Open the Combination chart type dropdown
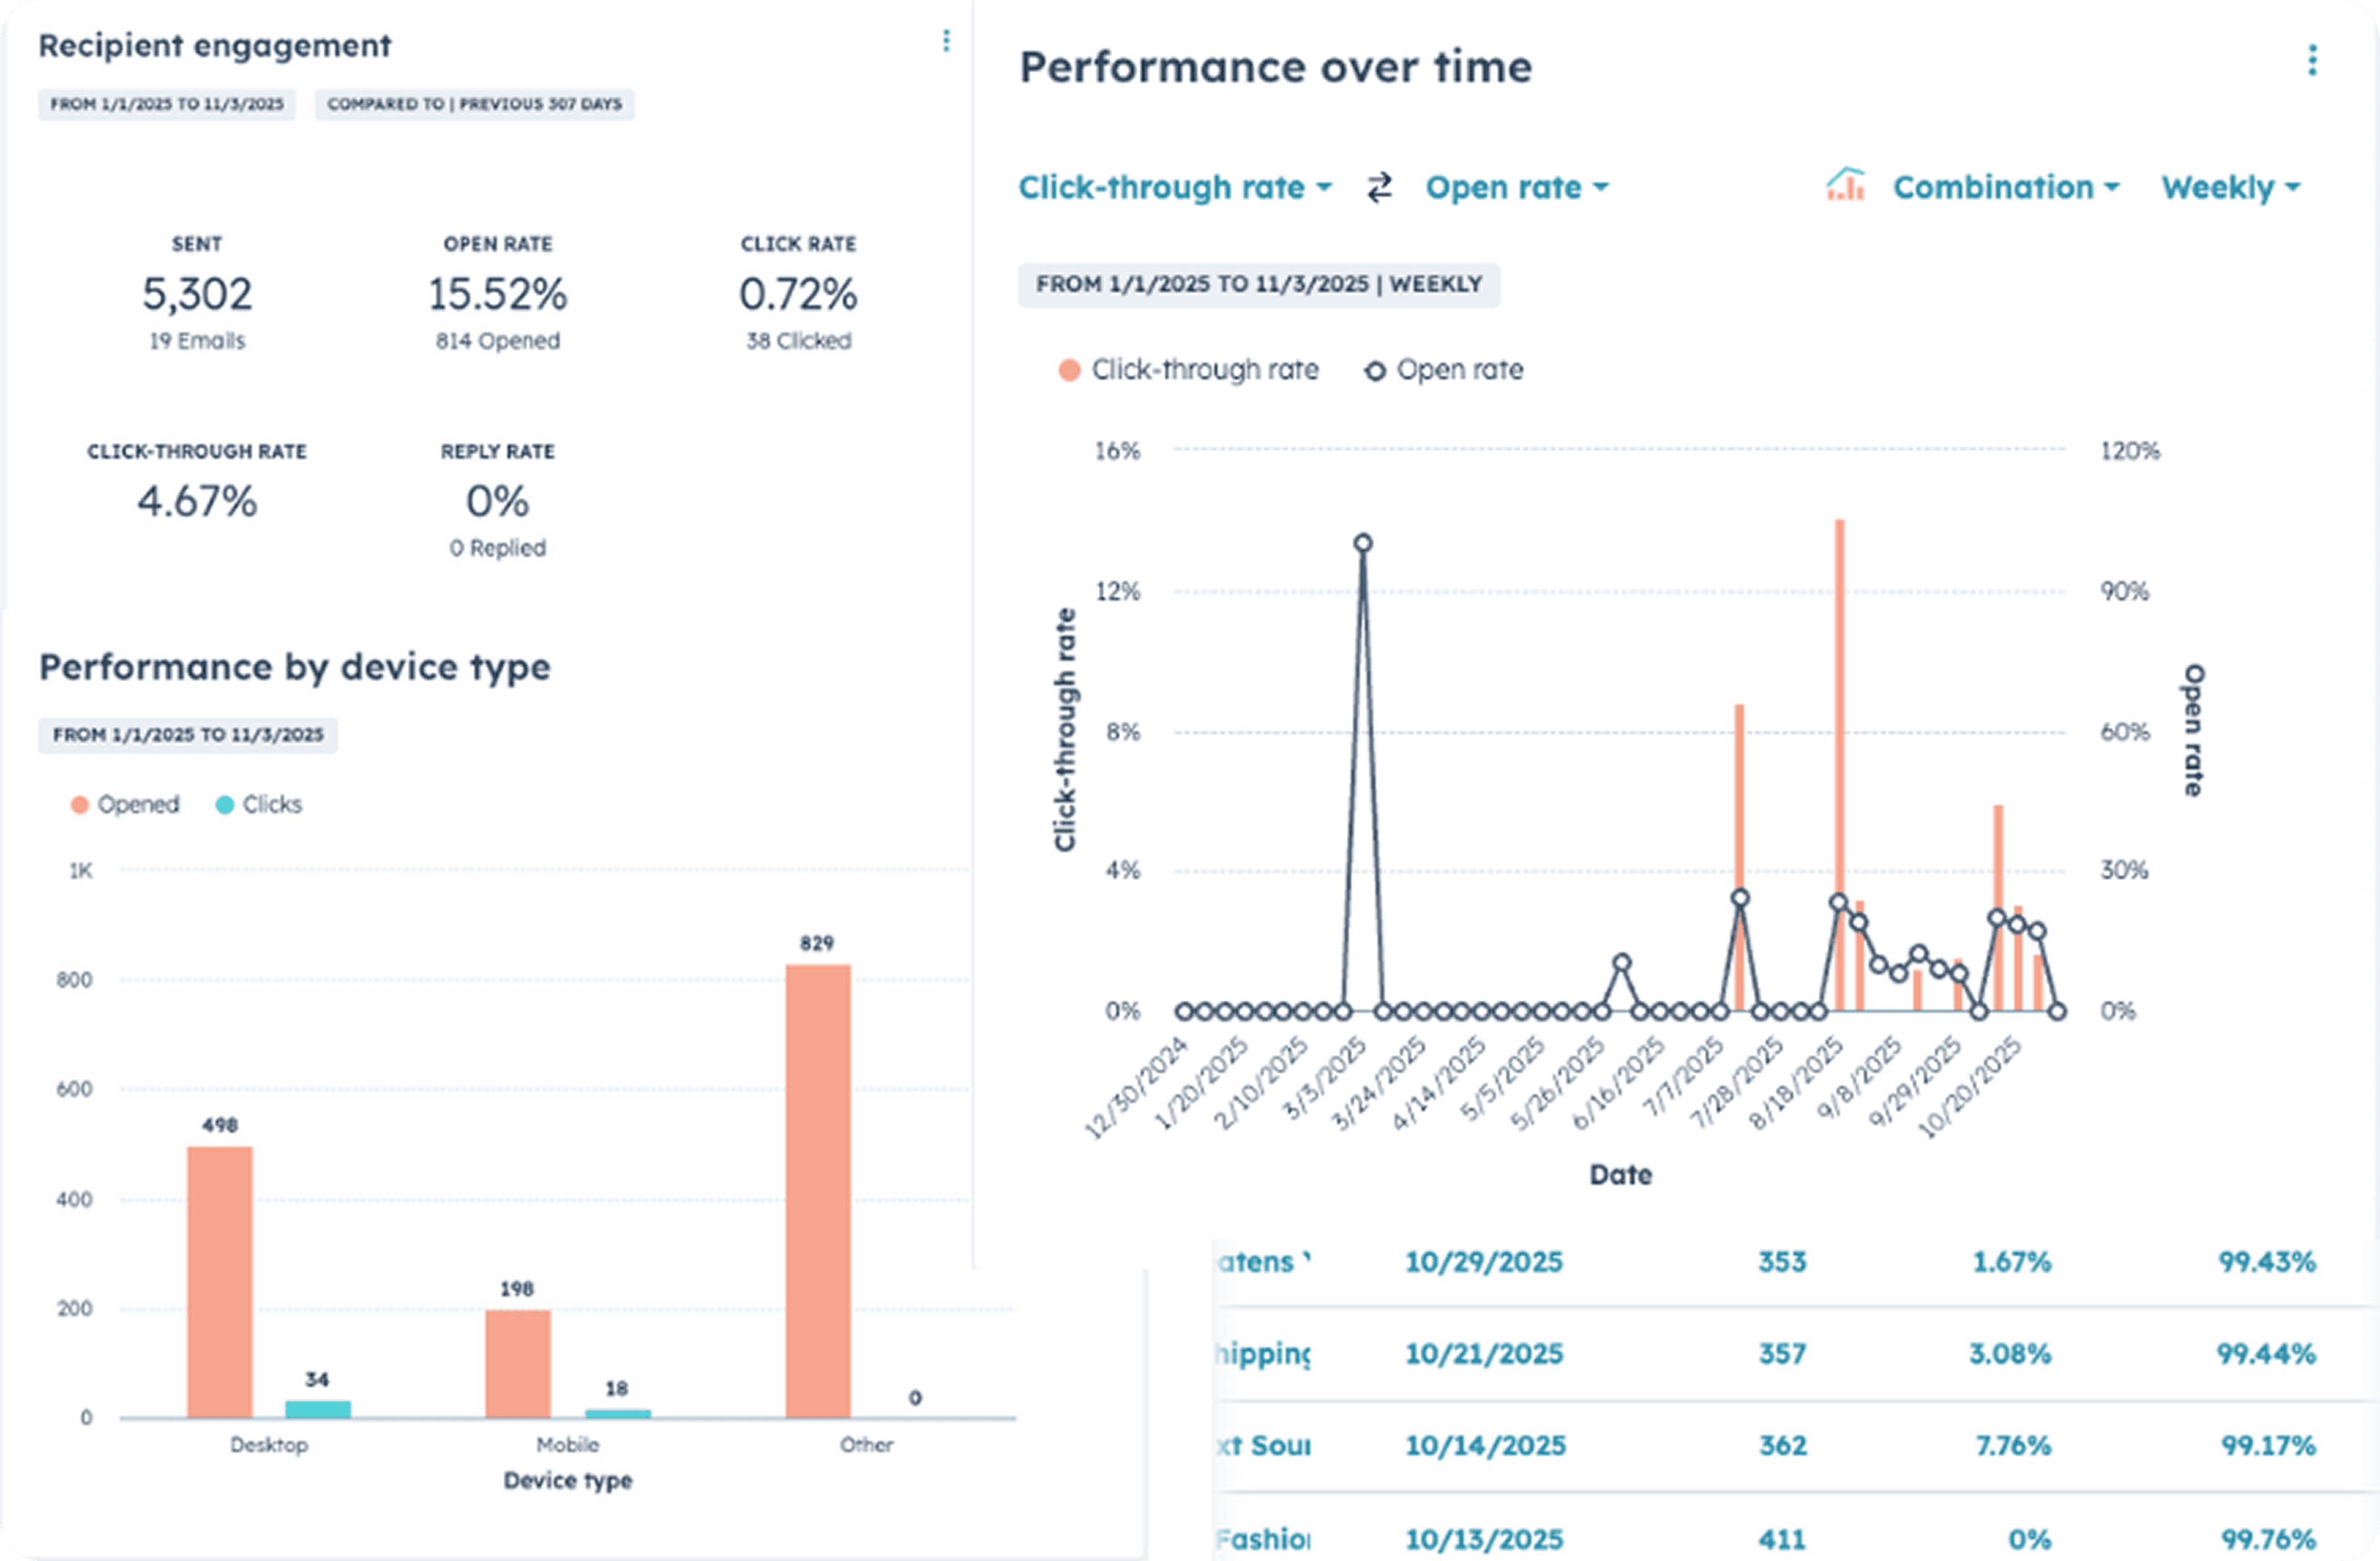This screenshot has width=2380, height=1561. point(2005,188)
